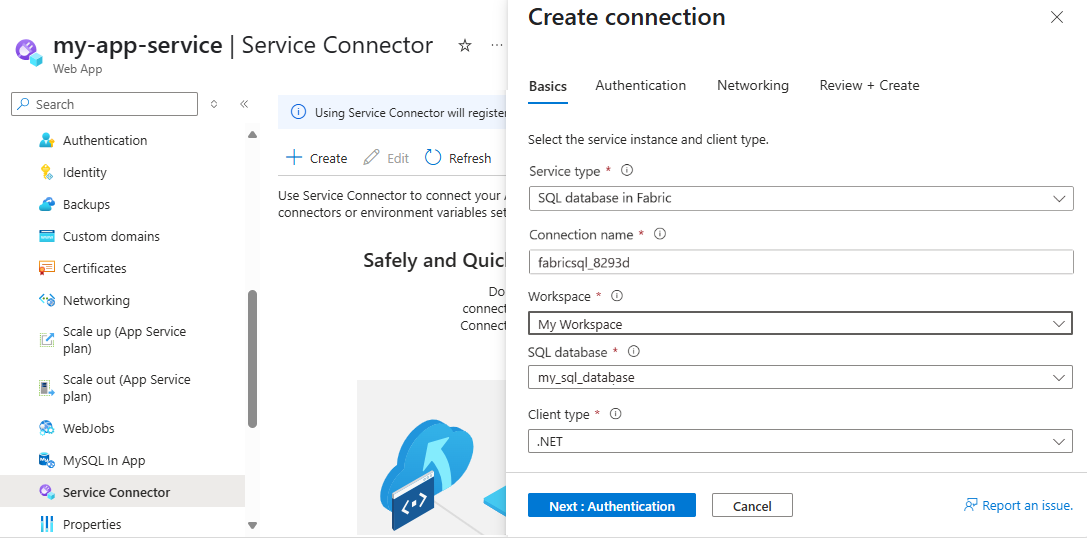Open Identity in the sidebar menu
The height and width of the screenshot is (538, 1087).
pyautogui.click(x=85, y=173)
